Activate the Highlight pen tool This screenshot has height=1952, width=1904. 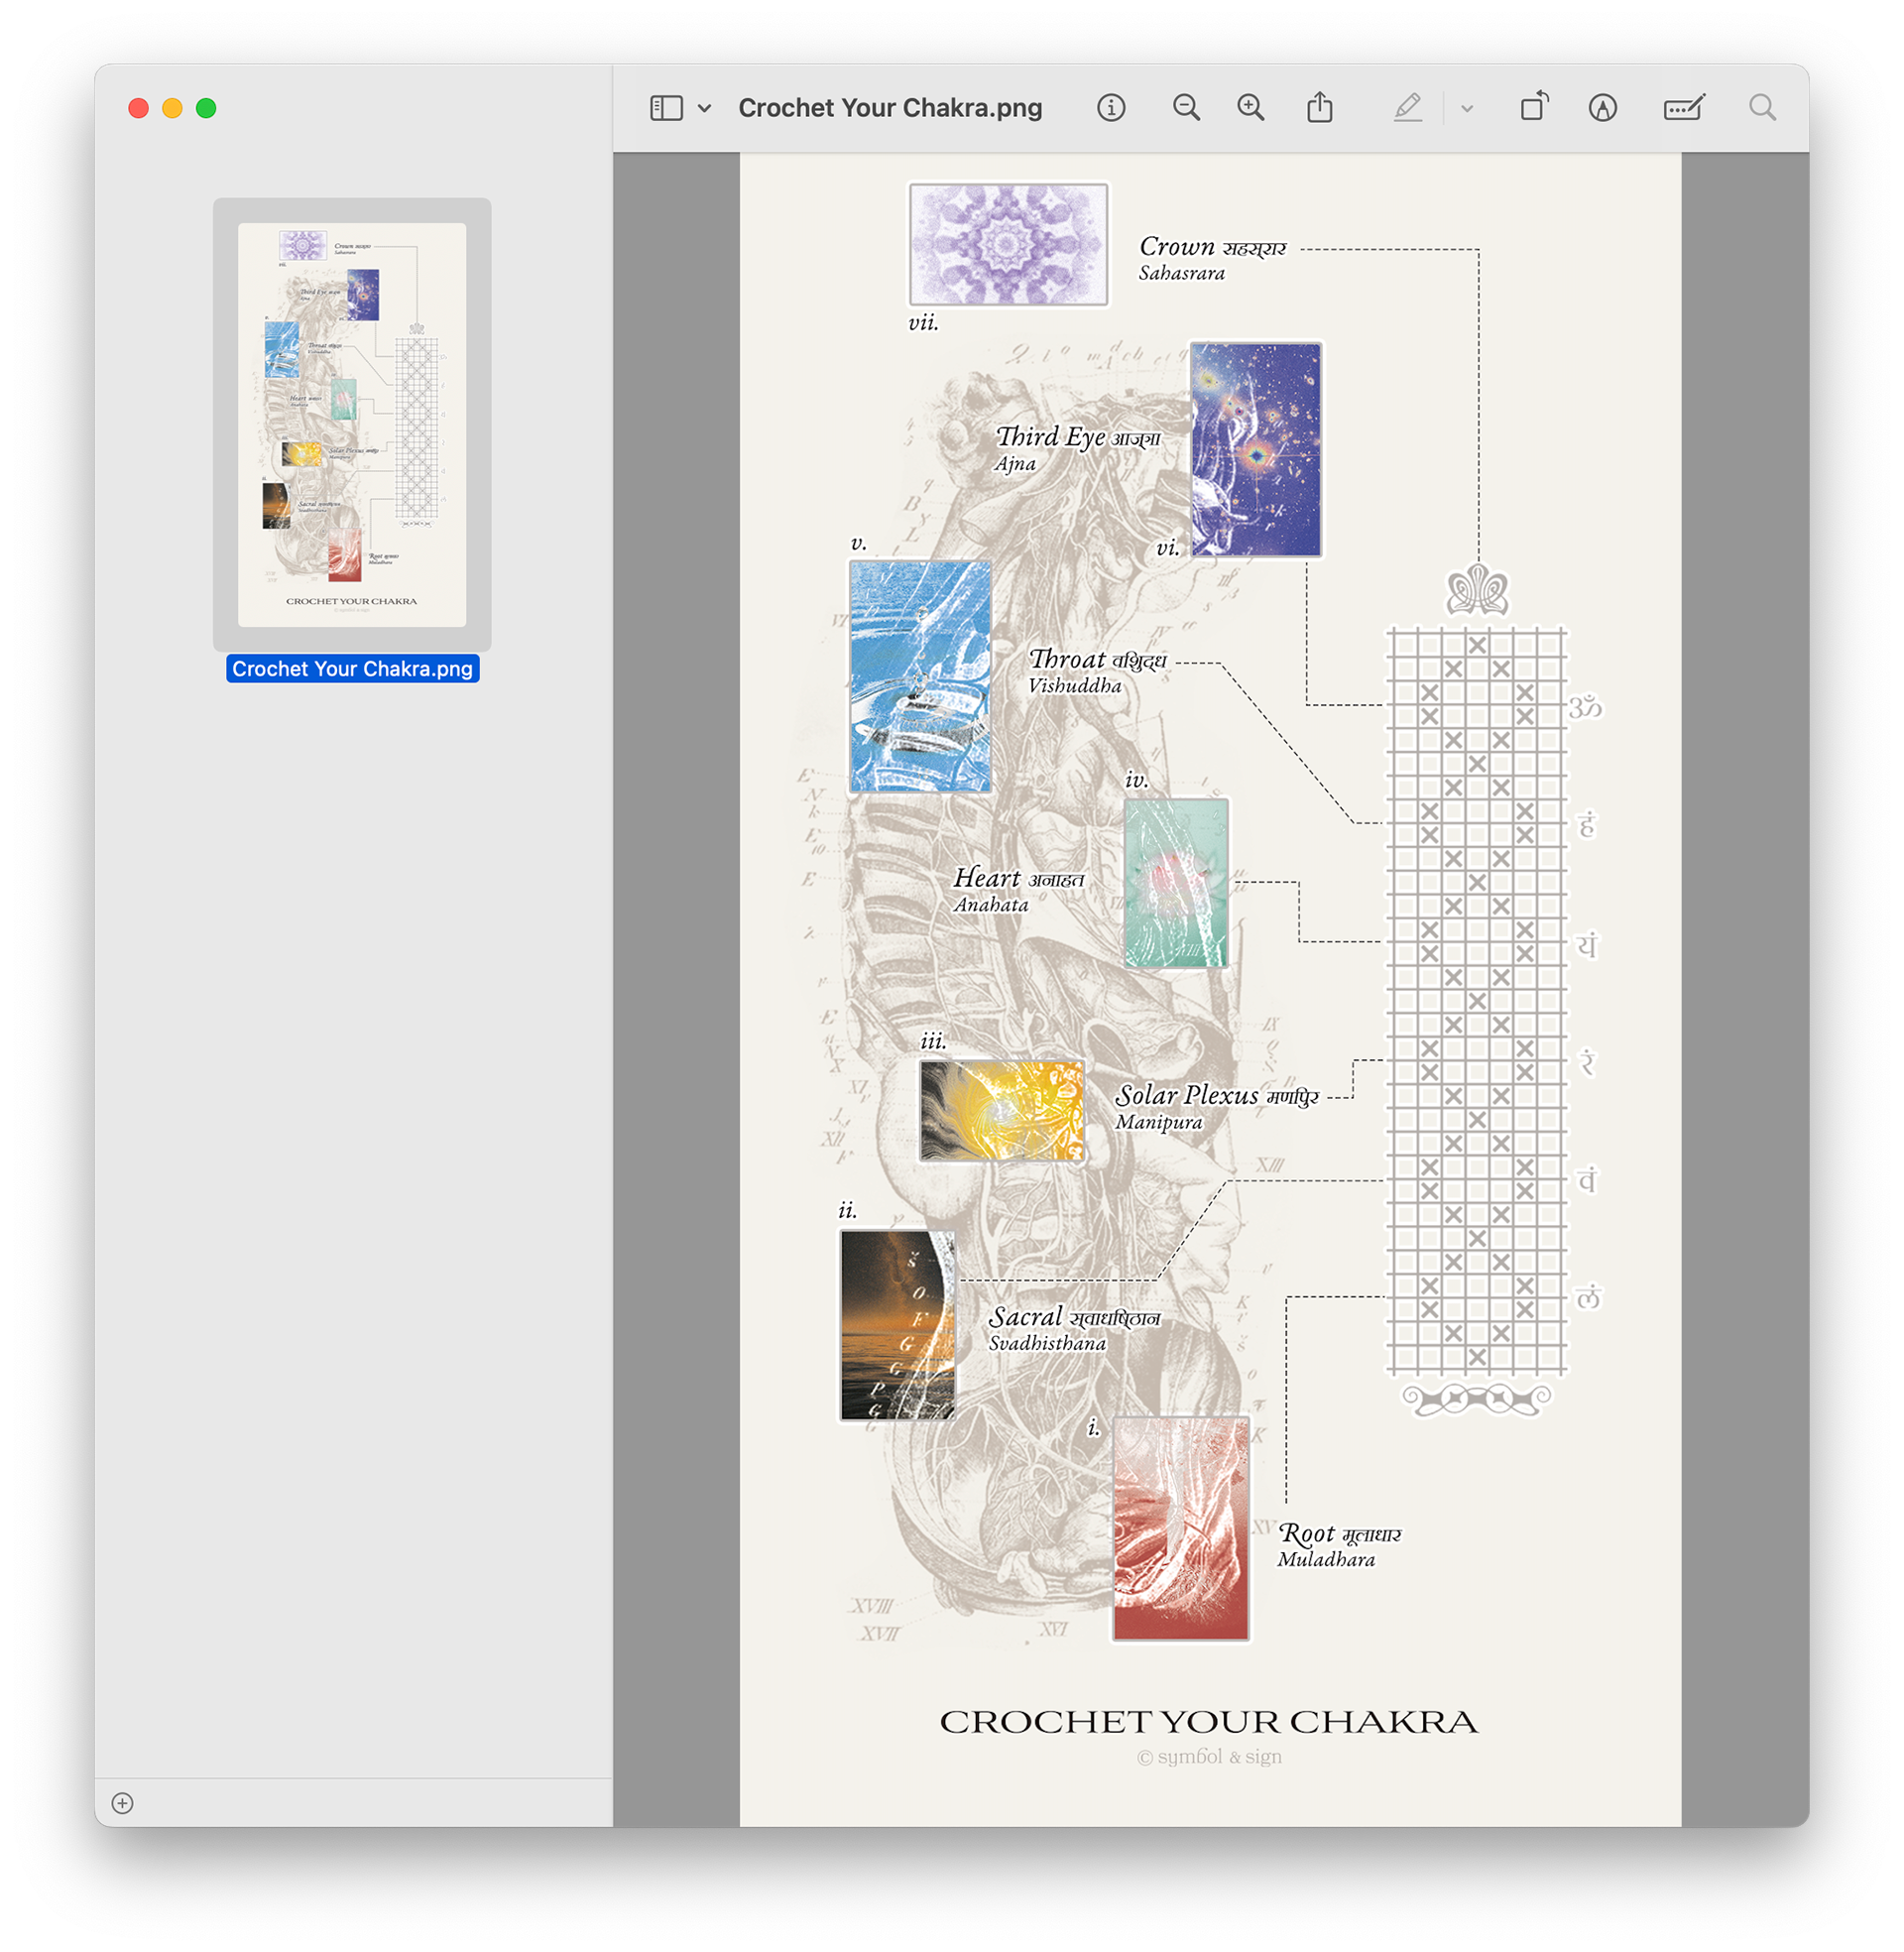tap(1407, 108)
